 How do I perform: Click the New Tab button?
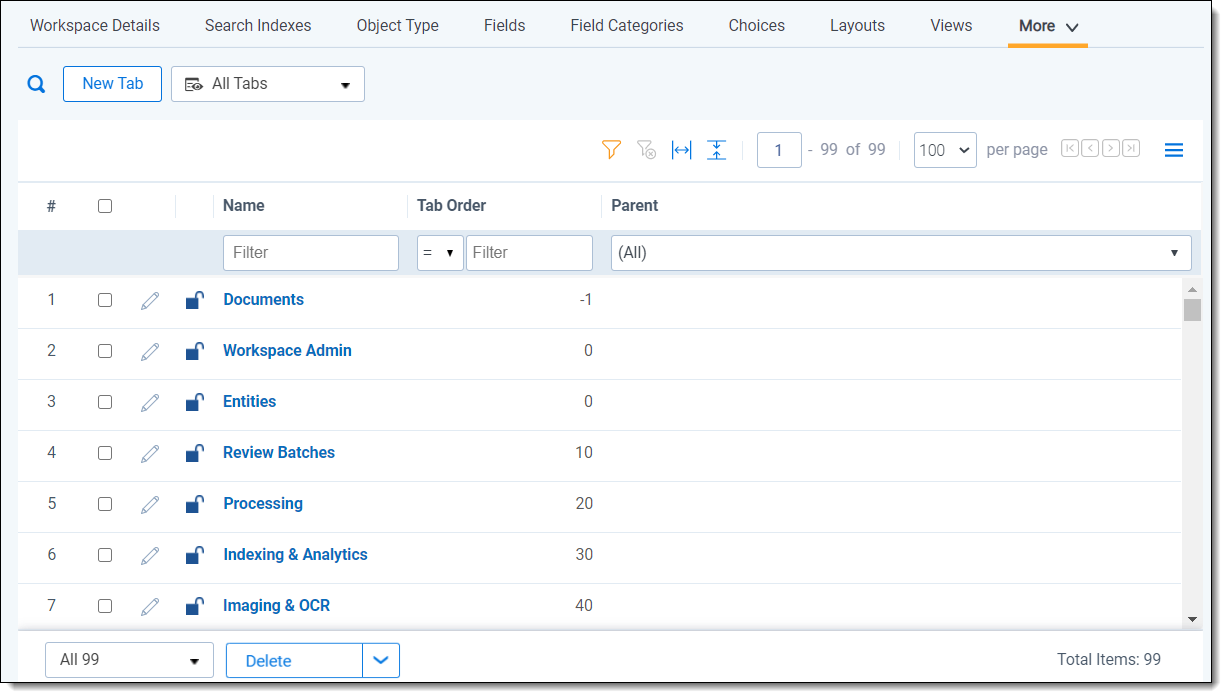[x=112, y=84]
